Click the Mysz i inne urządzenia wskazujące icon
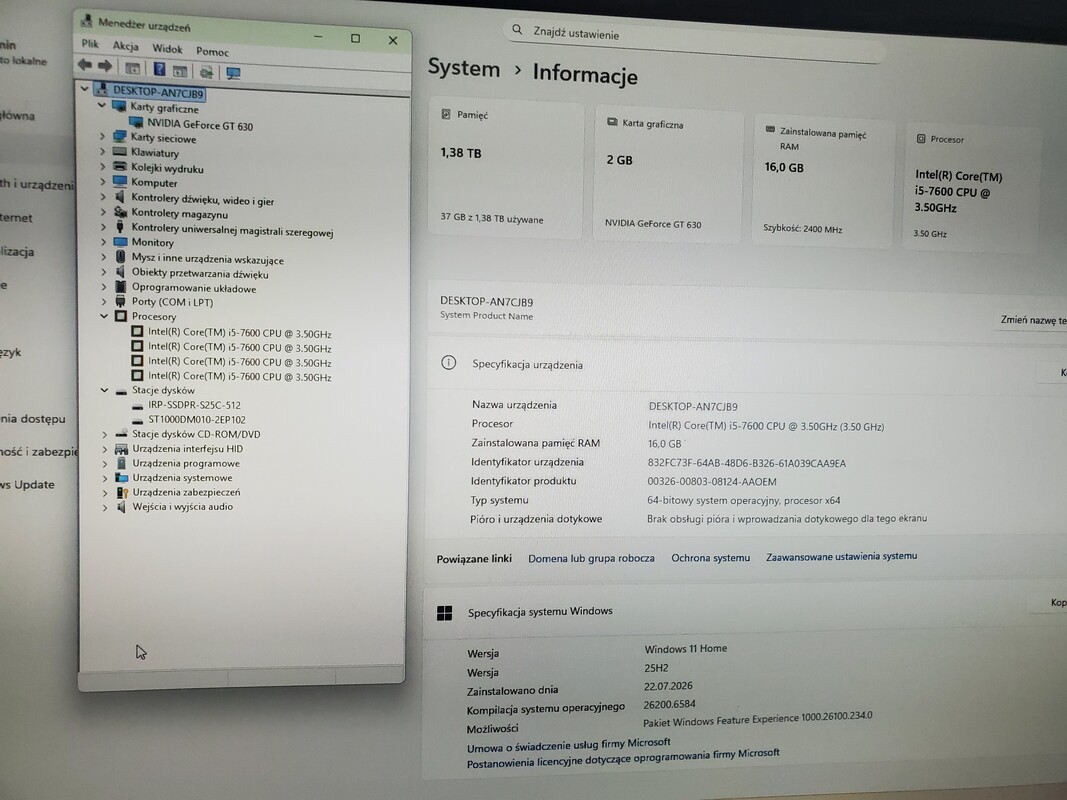Image resolution: width=1067 pixels, height=800 pixels. click(x=120, y=257)
